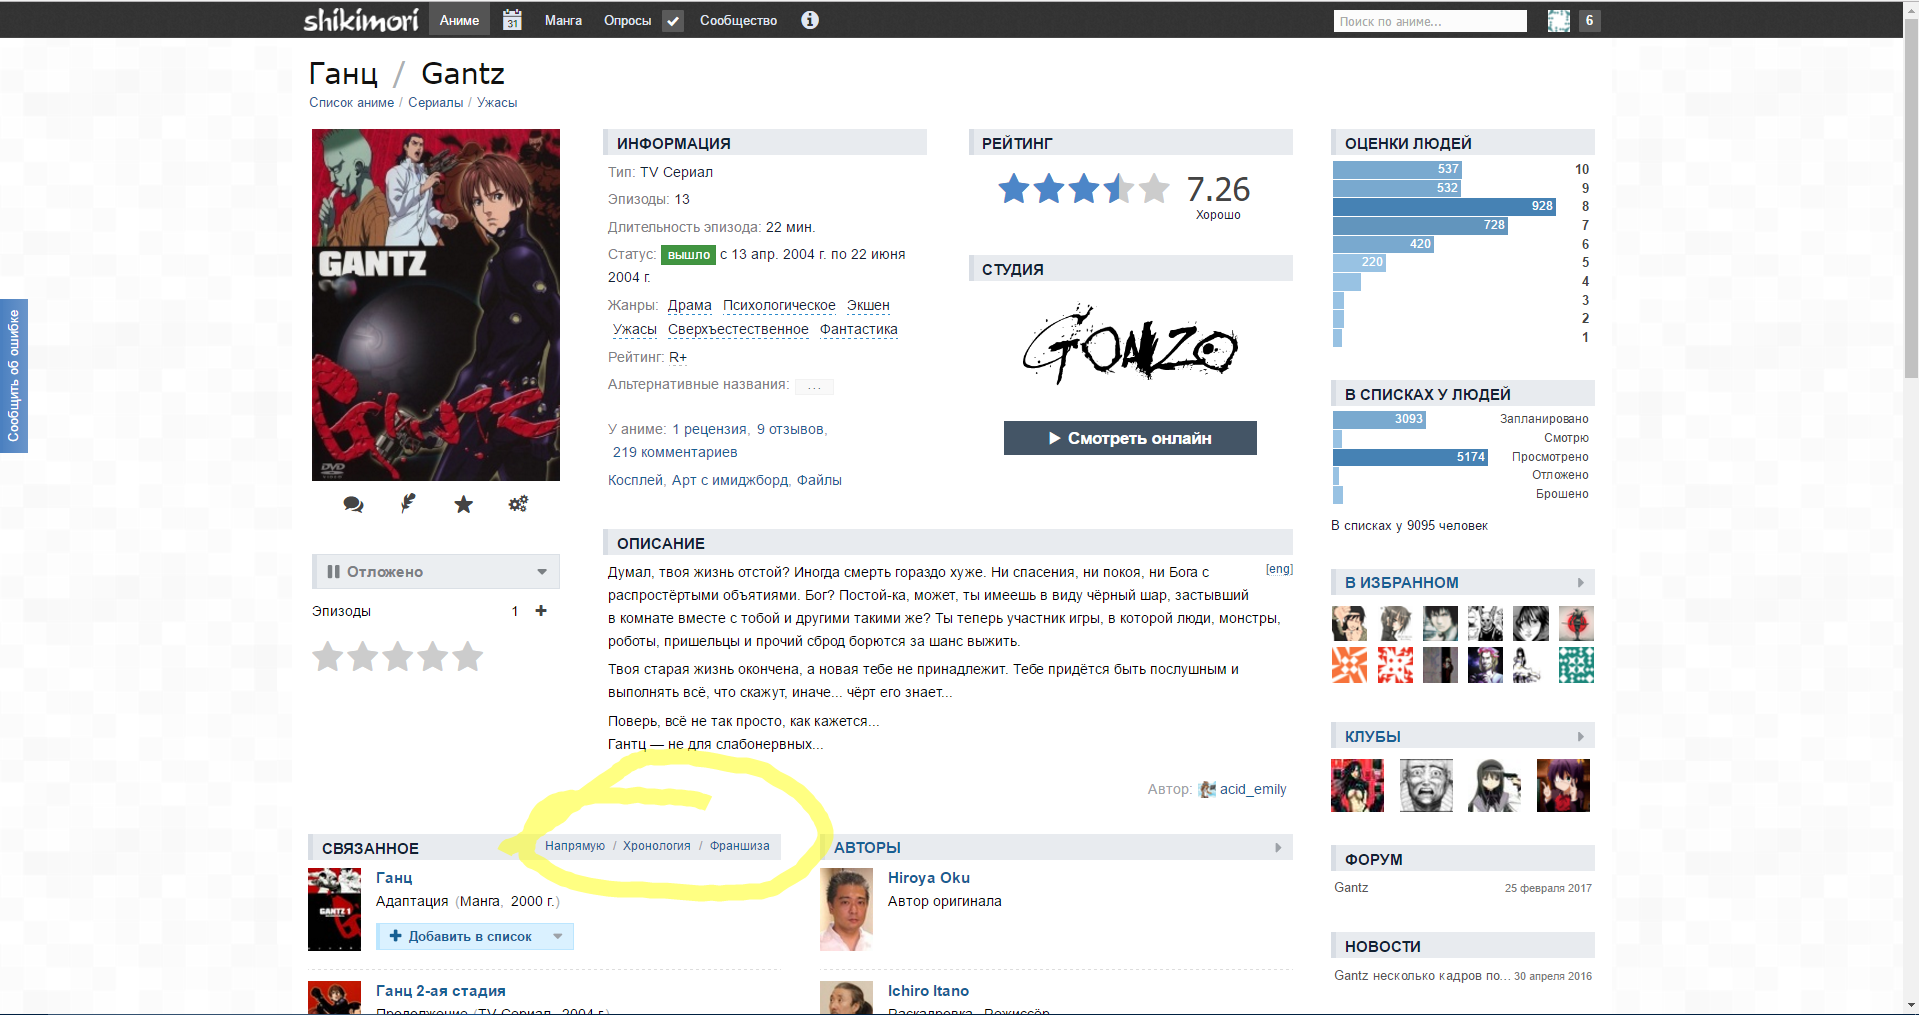Click the shikimori logo
Image resolution: width=1919 pixels, height=1015 pixels.
pyautogui.click(x=361, y=20)
